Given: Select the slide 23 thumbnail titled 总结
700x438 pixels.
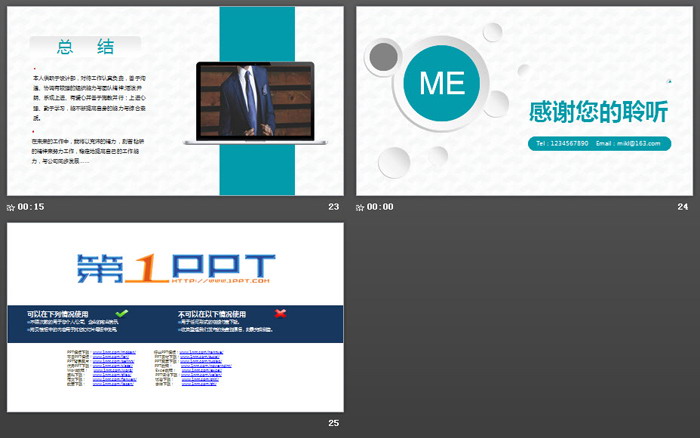Looking at the screenshot, I should tap(175, 101).
